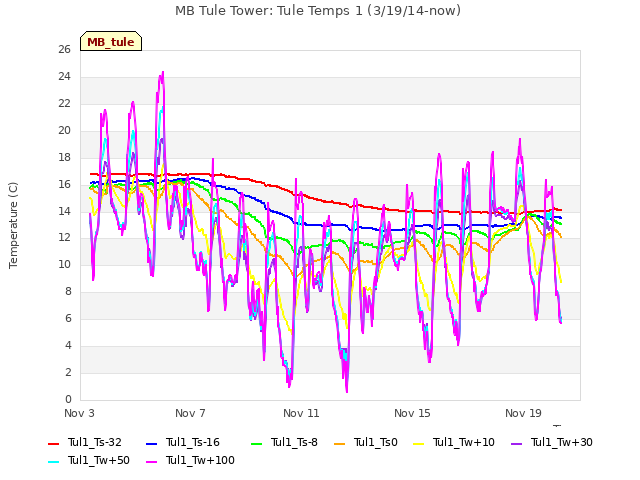This screenshot has width=640, height=480.
Task: Click the Temperature (C) axis label
Action: (x=13, y=225)
